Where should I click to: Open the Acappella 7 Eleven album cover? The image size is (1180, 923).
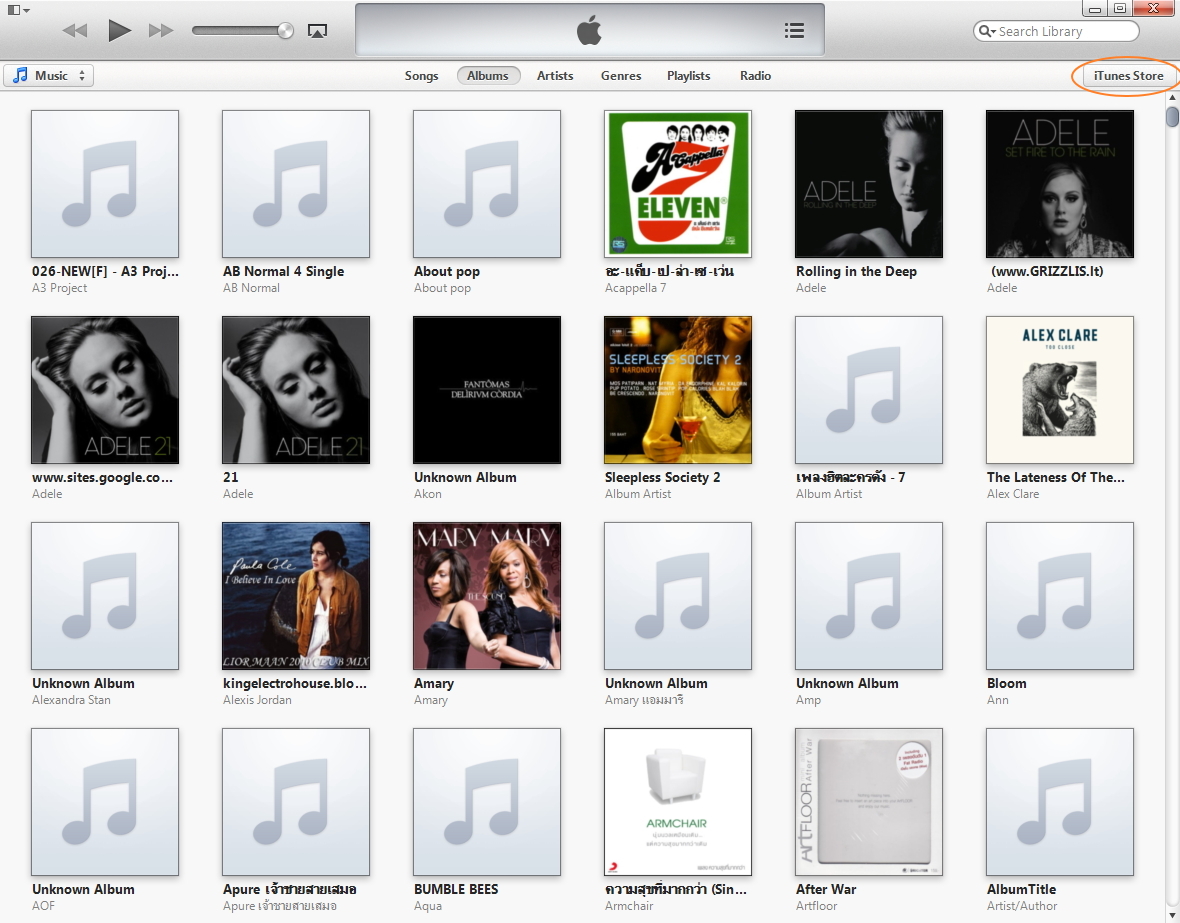click(678, 184)
